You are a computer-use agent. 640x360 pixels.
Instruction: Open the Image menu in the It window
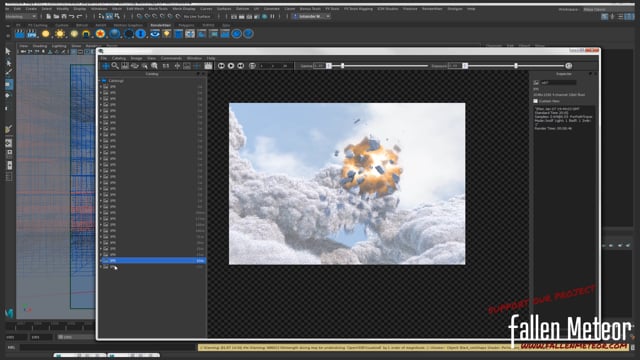(136, 58)
